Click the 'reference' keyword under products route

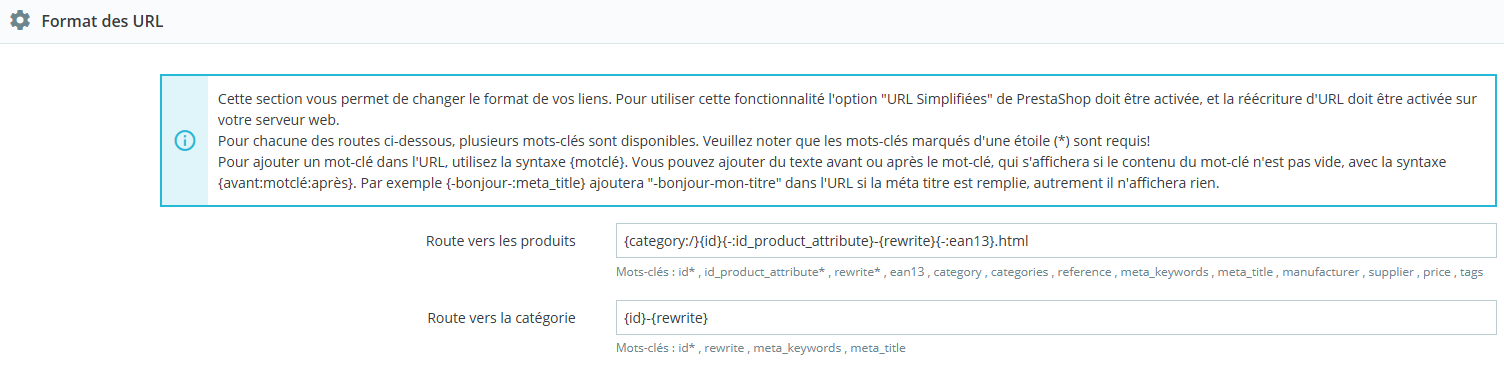[x=1084, y=272]
